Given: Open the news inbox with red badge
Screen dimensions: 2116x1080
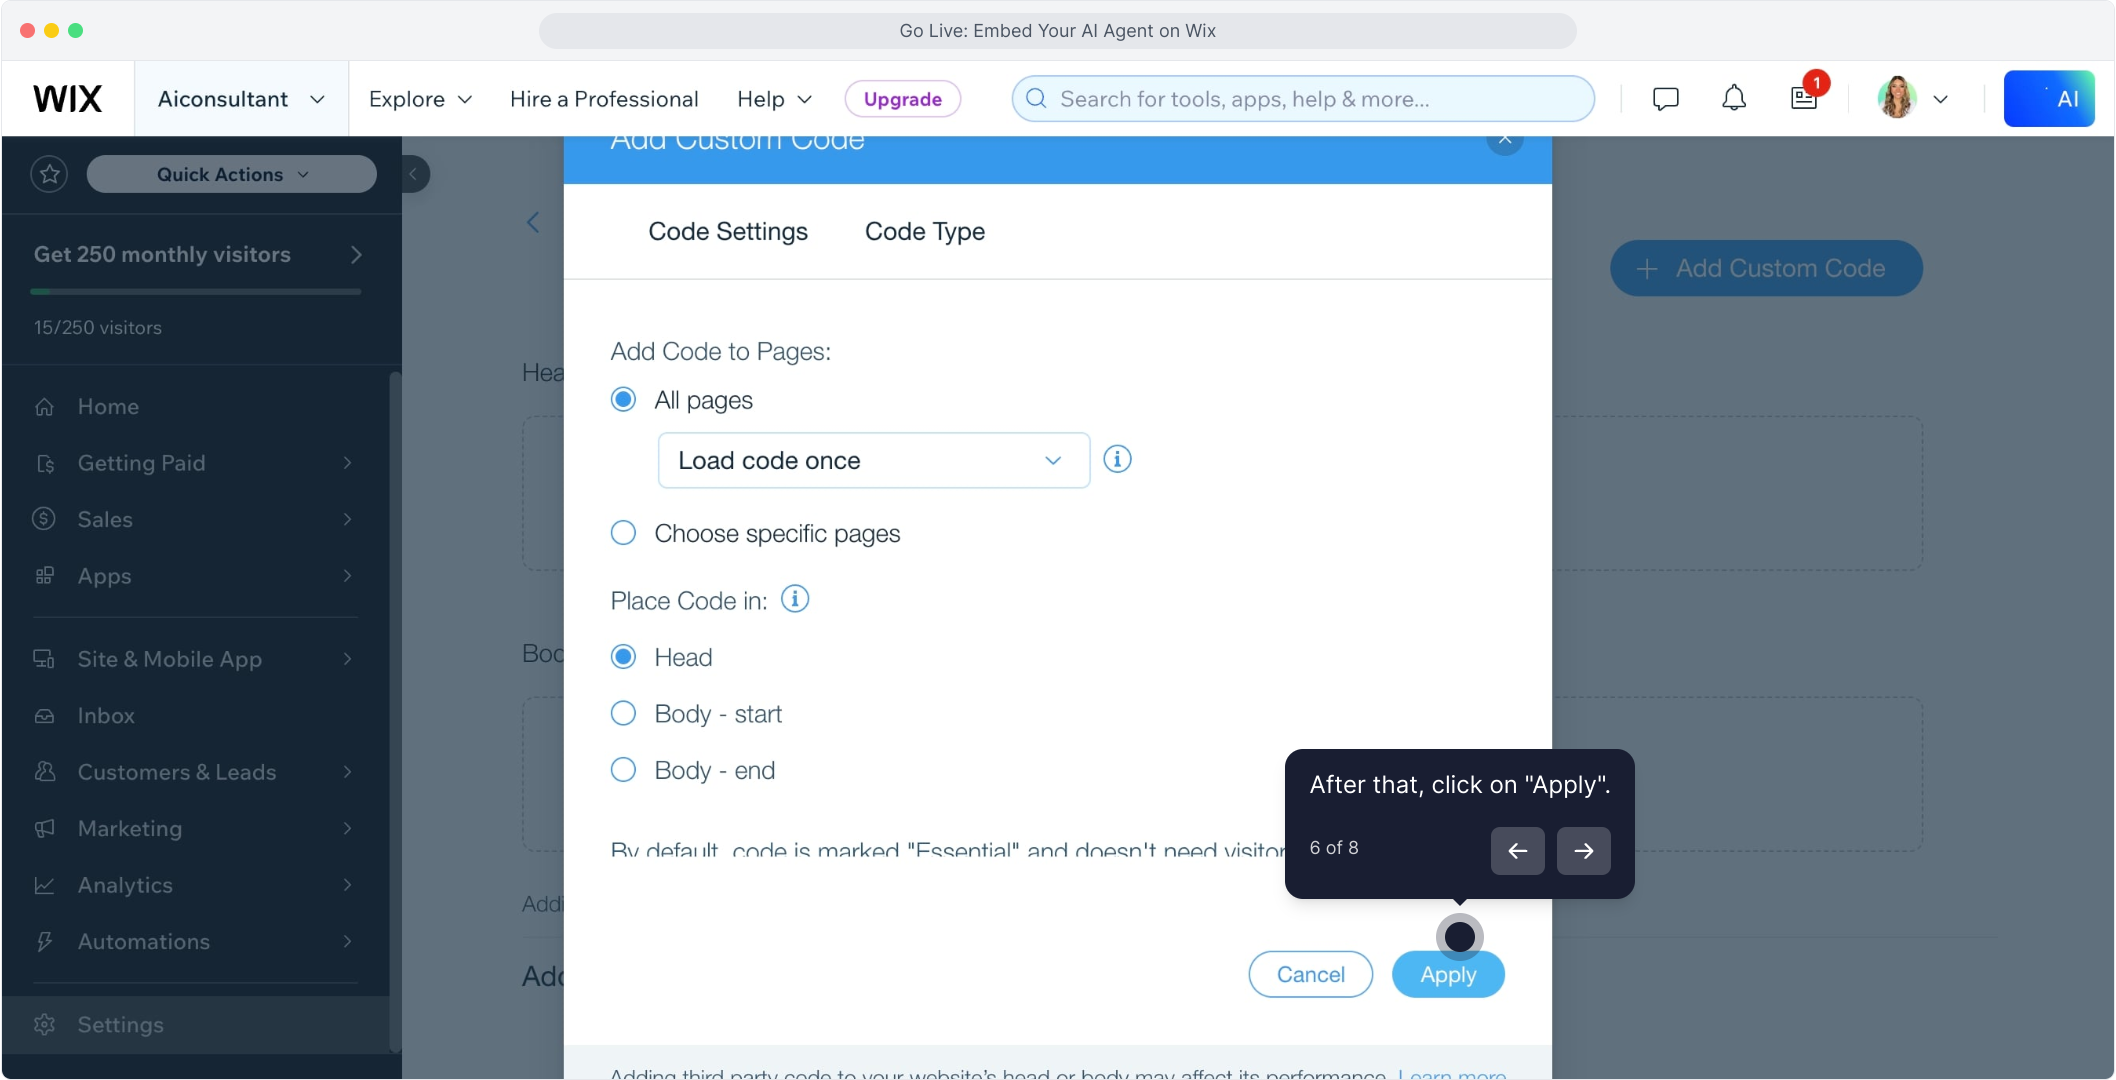Looking at the screenshot, I should (1804, 99).
